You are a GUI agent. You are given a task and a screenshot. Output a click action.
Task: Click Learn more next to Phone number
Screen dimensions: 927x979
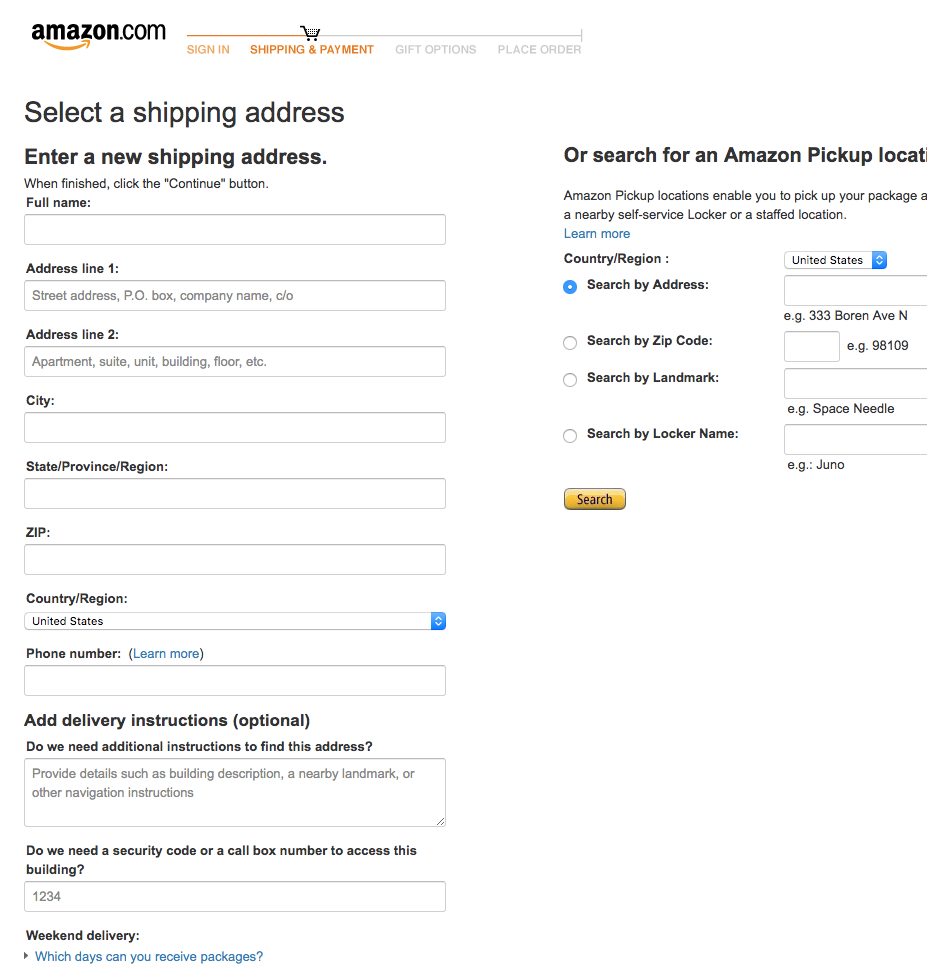click(x=166, y=653)
